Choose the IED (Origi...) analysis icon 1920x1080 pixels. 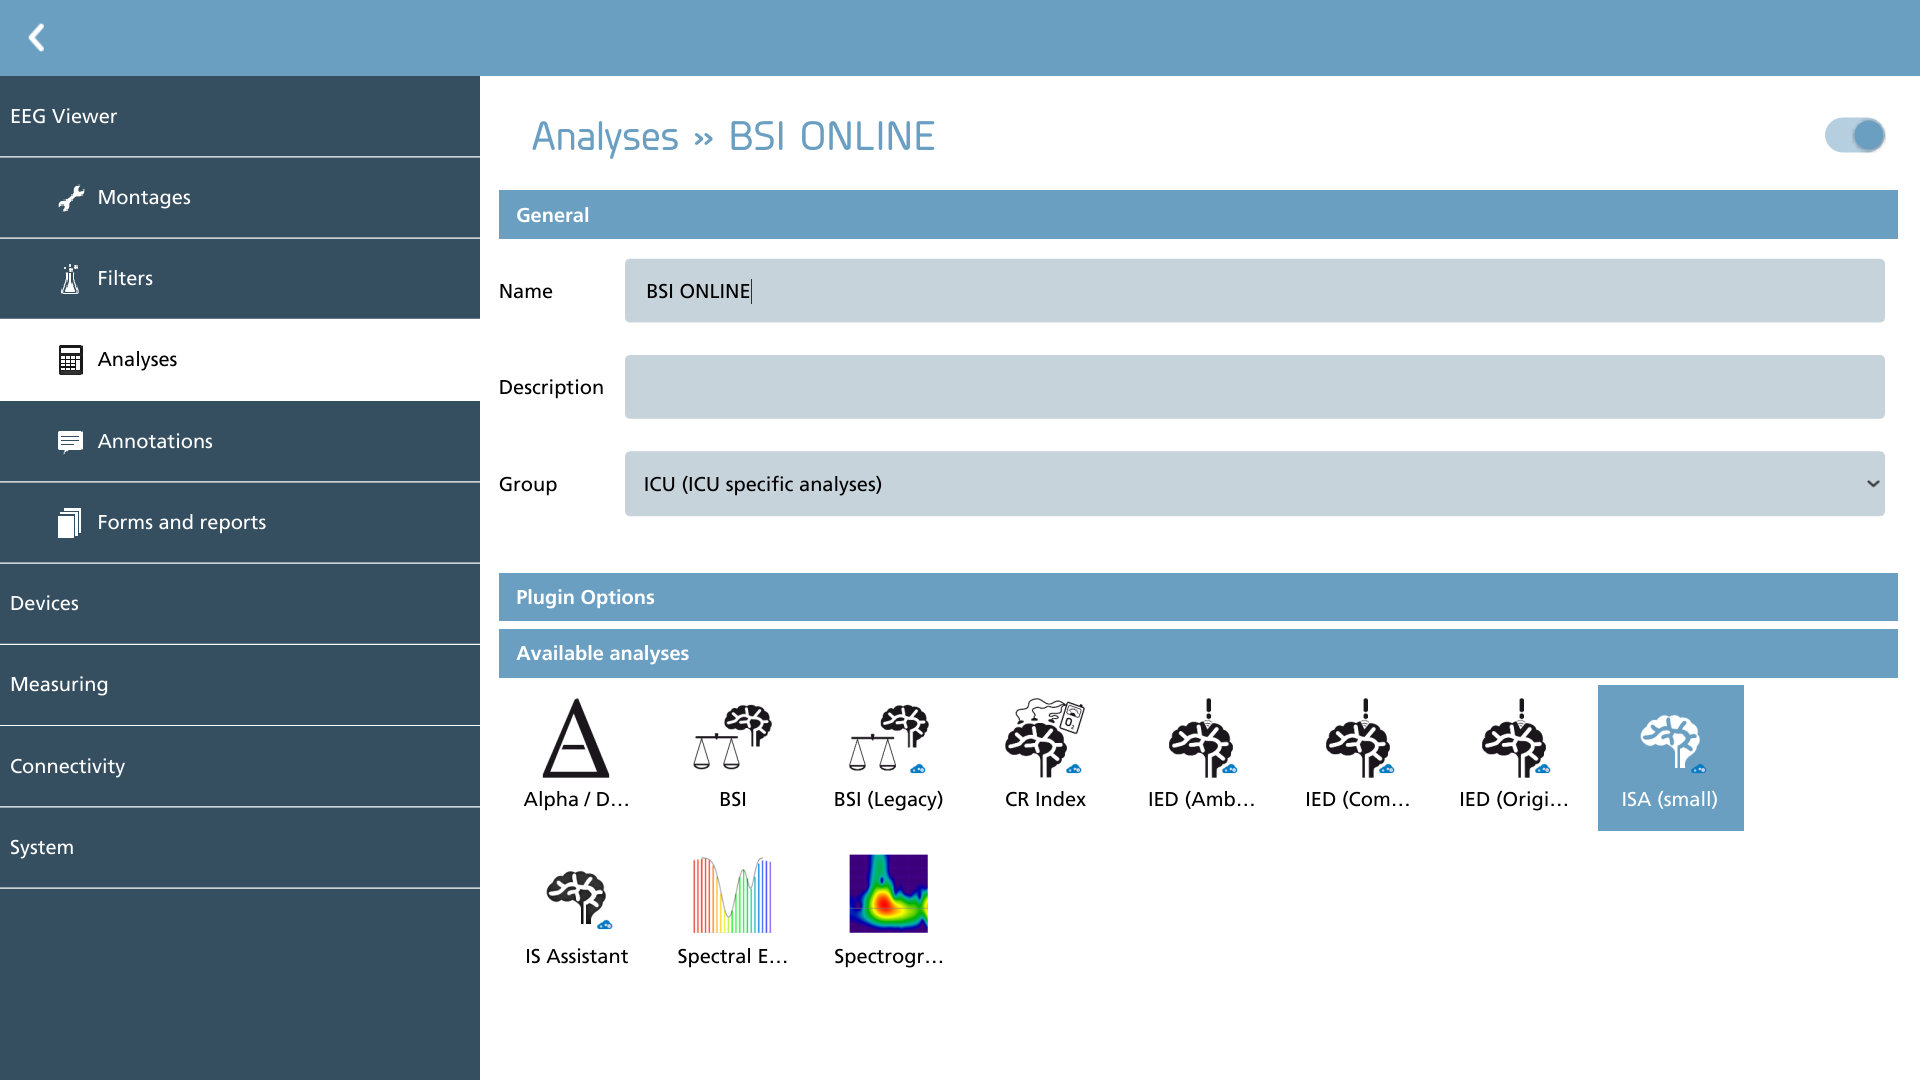[1514, 757]
